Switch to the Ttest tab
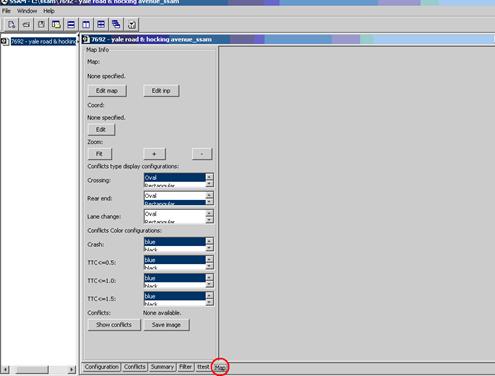The width and height of the screenshot is (495, 376). (203, 367)
